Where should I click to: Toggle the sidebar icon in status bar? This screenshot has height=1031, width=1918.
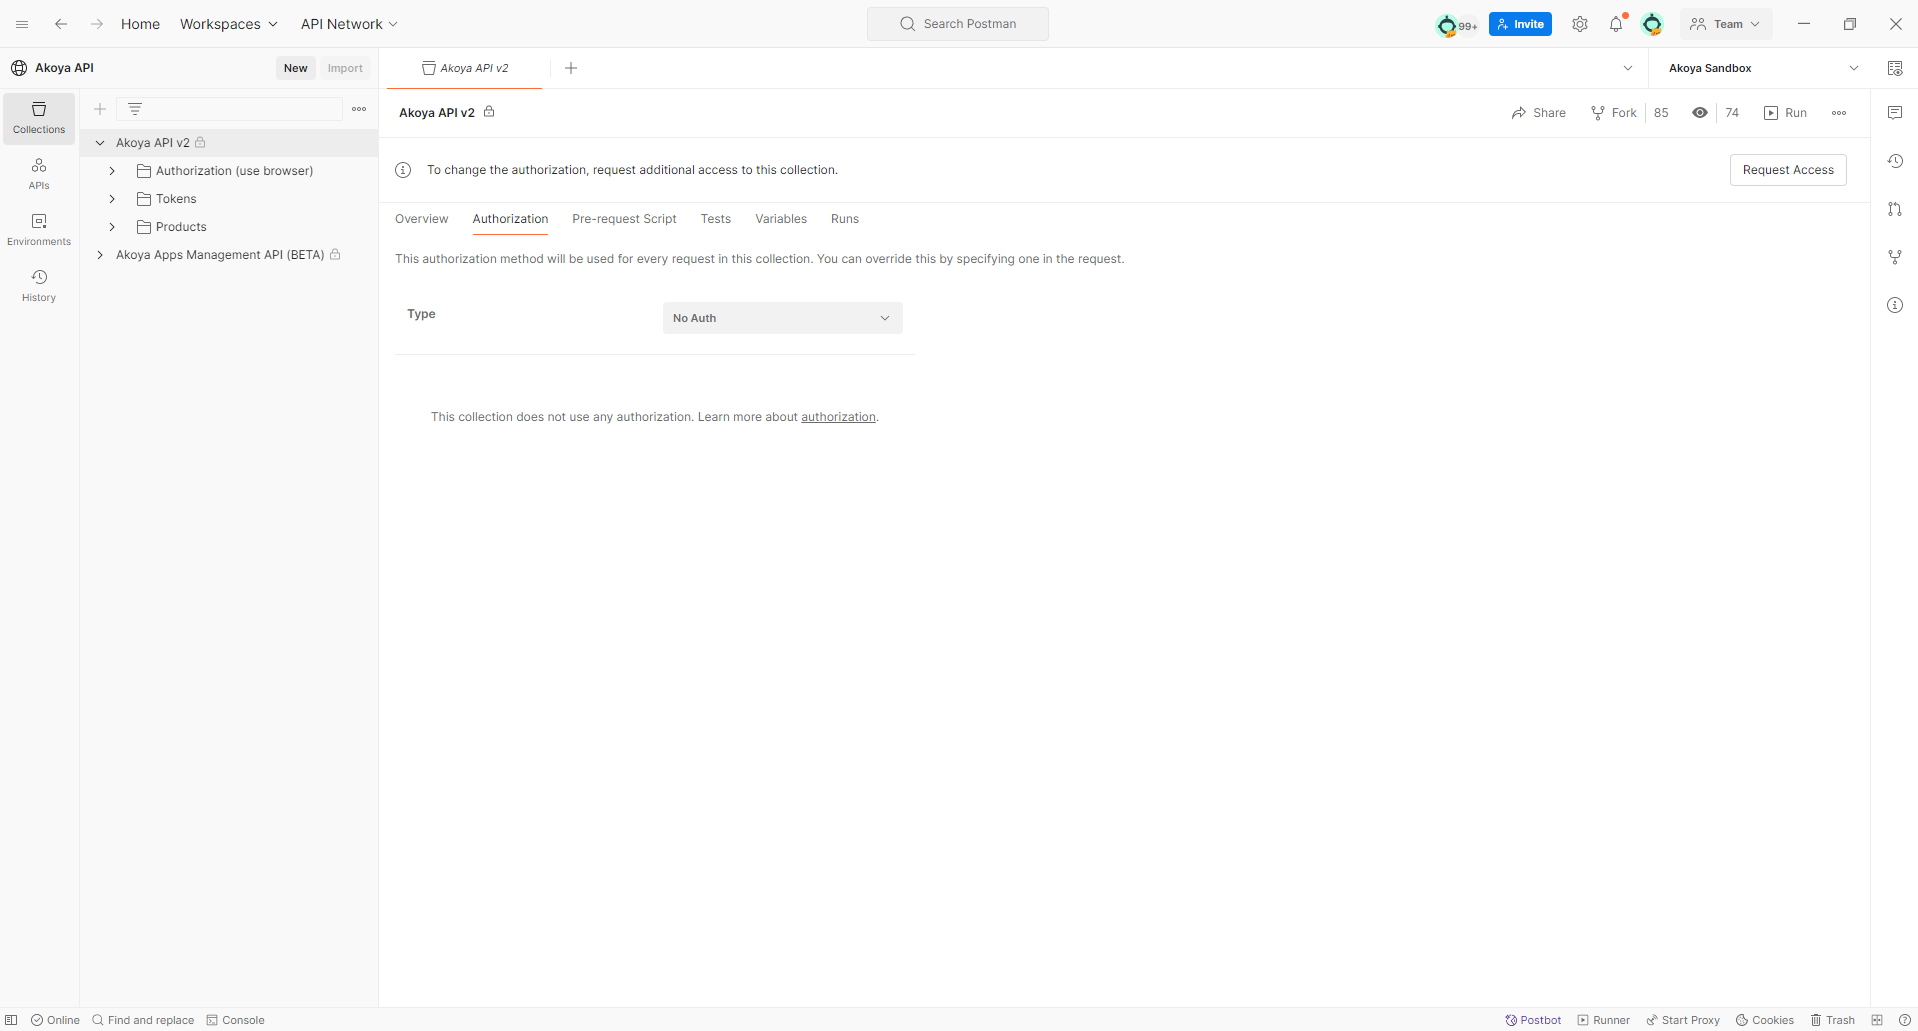[12, 1020]
